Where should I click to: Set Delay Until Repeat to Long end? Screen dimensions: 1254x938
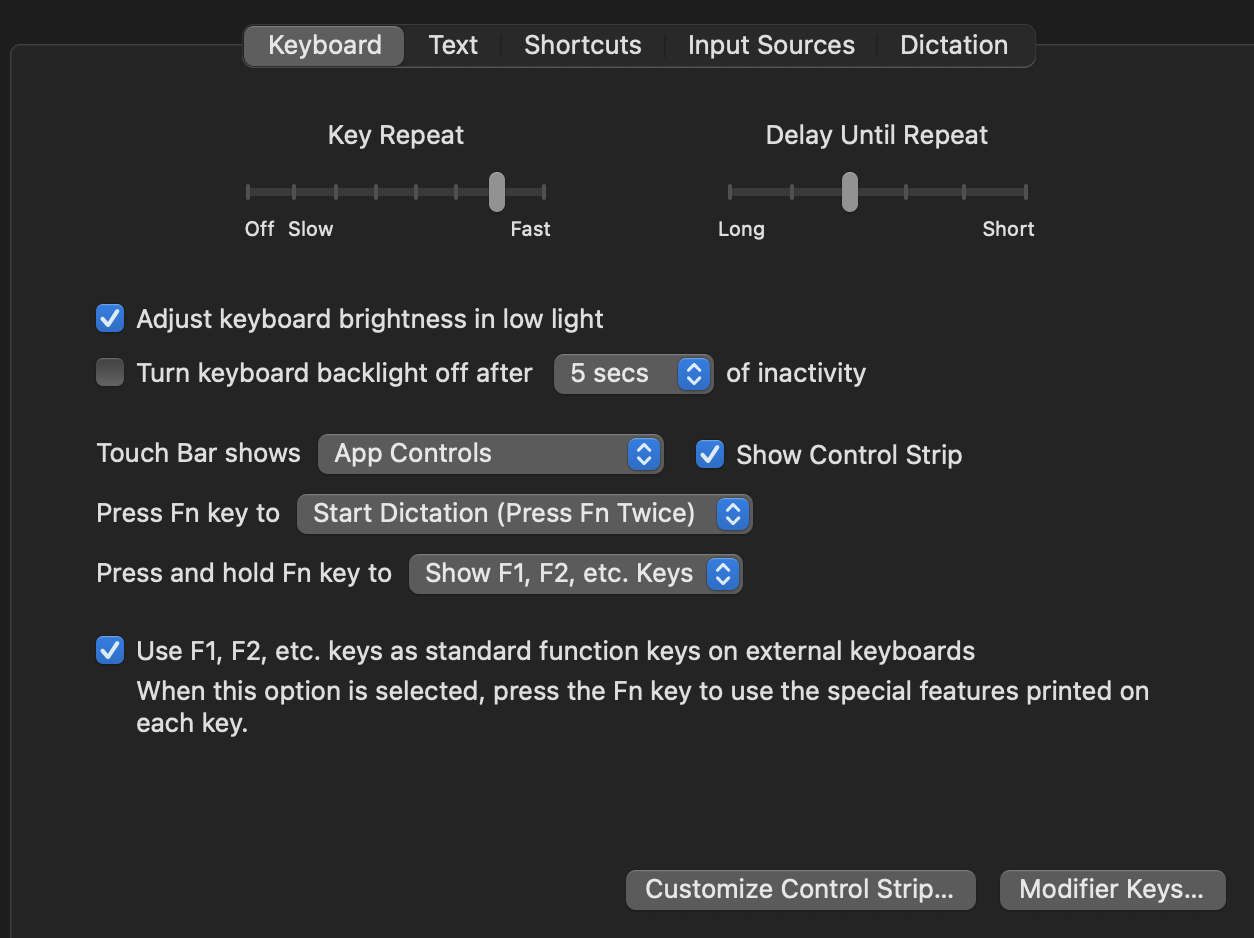(731, 192)
